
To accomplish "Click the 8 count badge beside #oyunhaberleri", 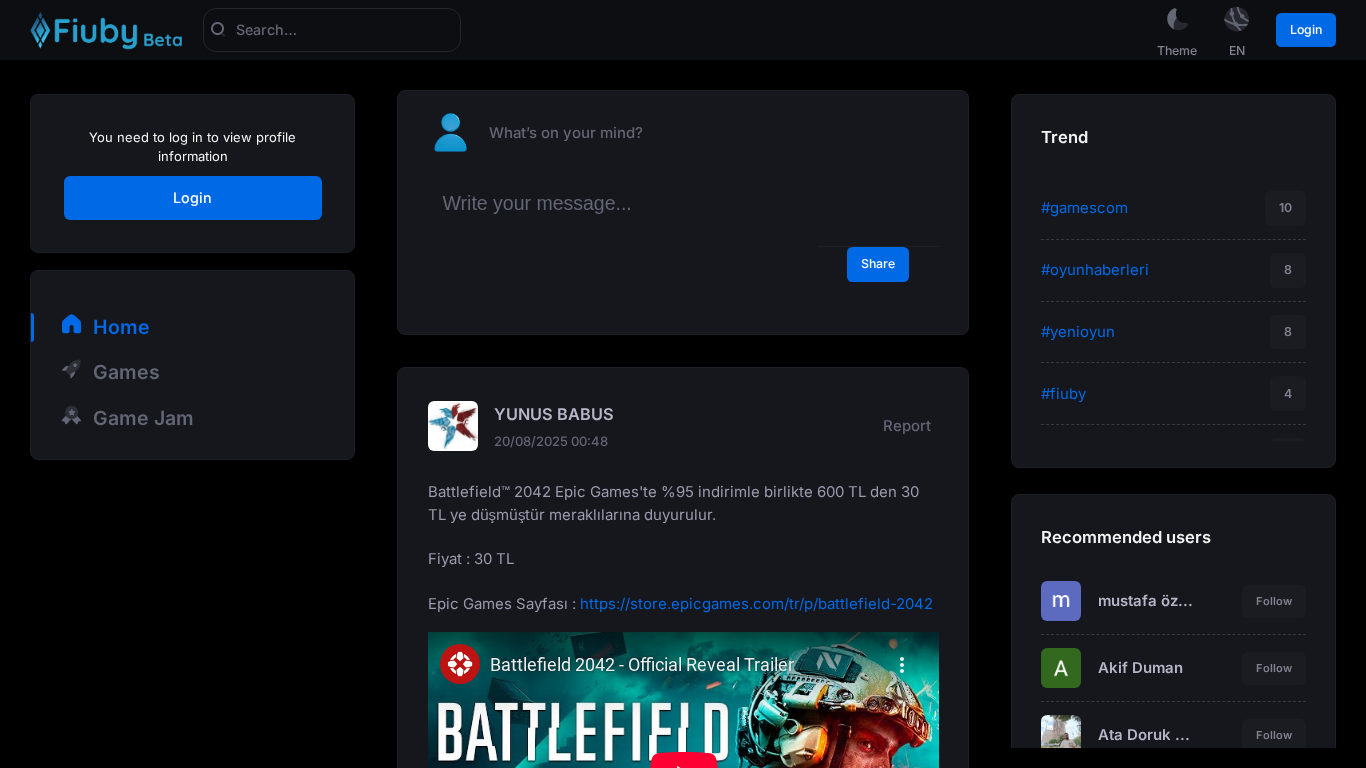I will [1288, 270].
